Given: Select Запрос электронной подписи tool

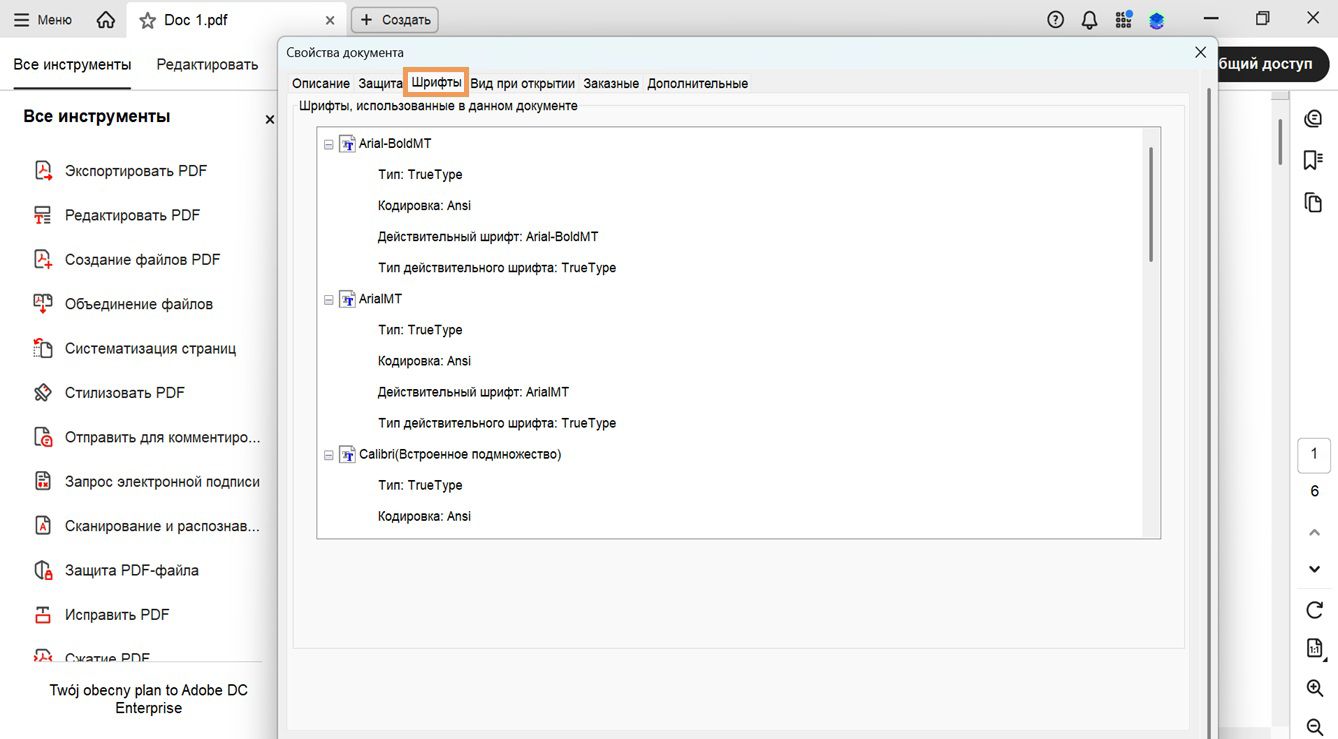Looking at the screenshot, I should [146, 482].
